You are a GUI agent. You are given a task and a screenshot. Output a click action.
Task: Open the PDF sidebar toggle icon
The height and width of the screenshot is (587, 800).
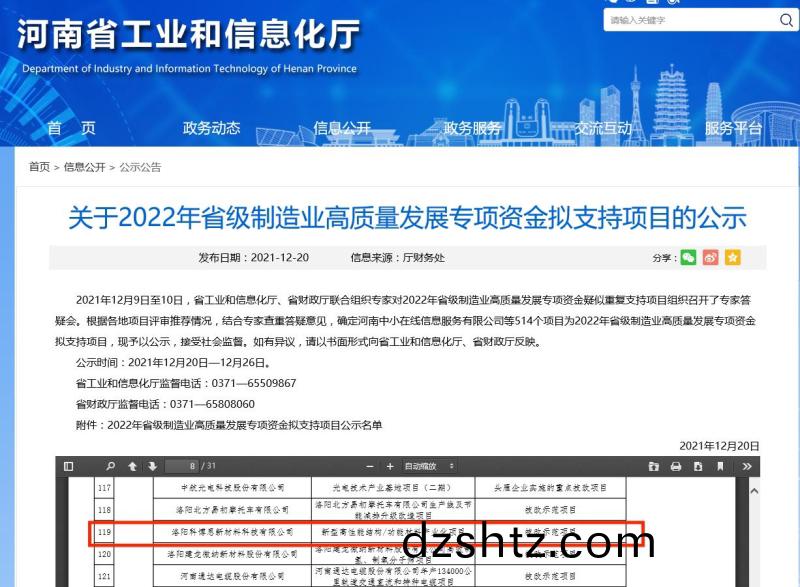tap(69, 465)
